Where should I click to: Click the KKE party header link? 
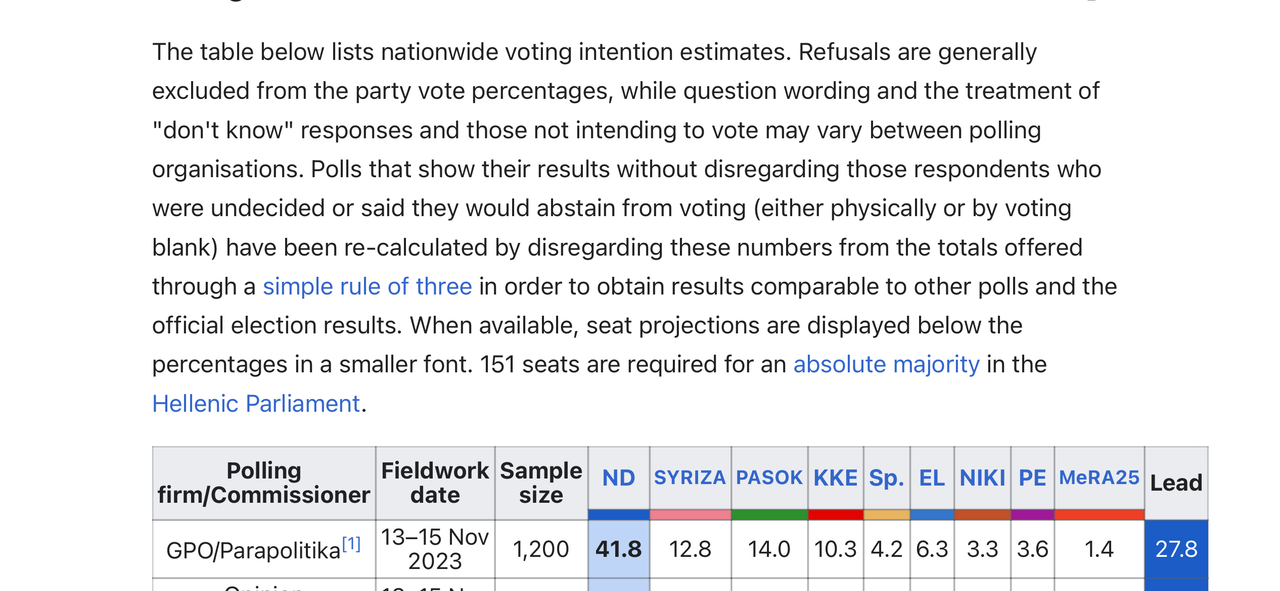point(835,478)
